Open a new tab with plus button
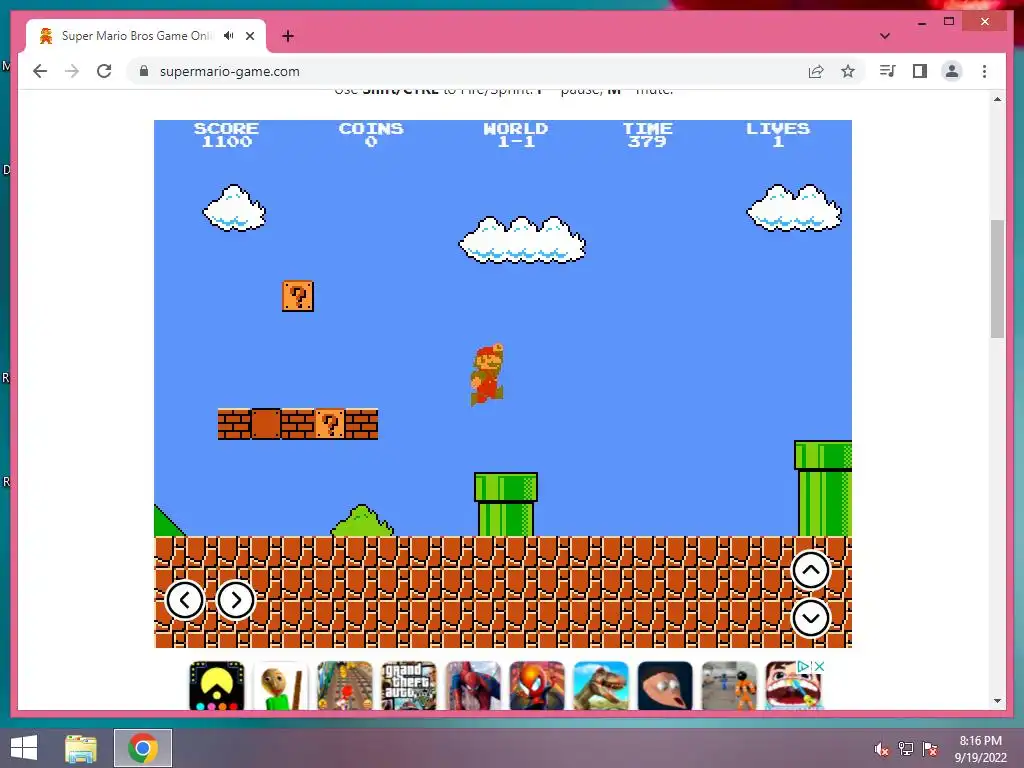This screenshot has height=768, width=1024. [288, 36]
